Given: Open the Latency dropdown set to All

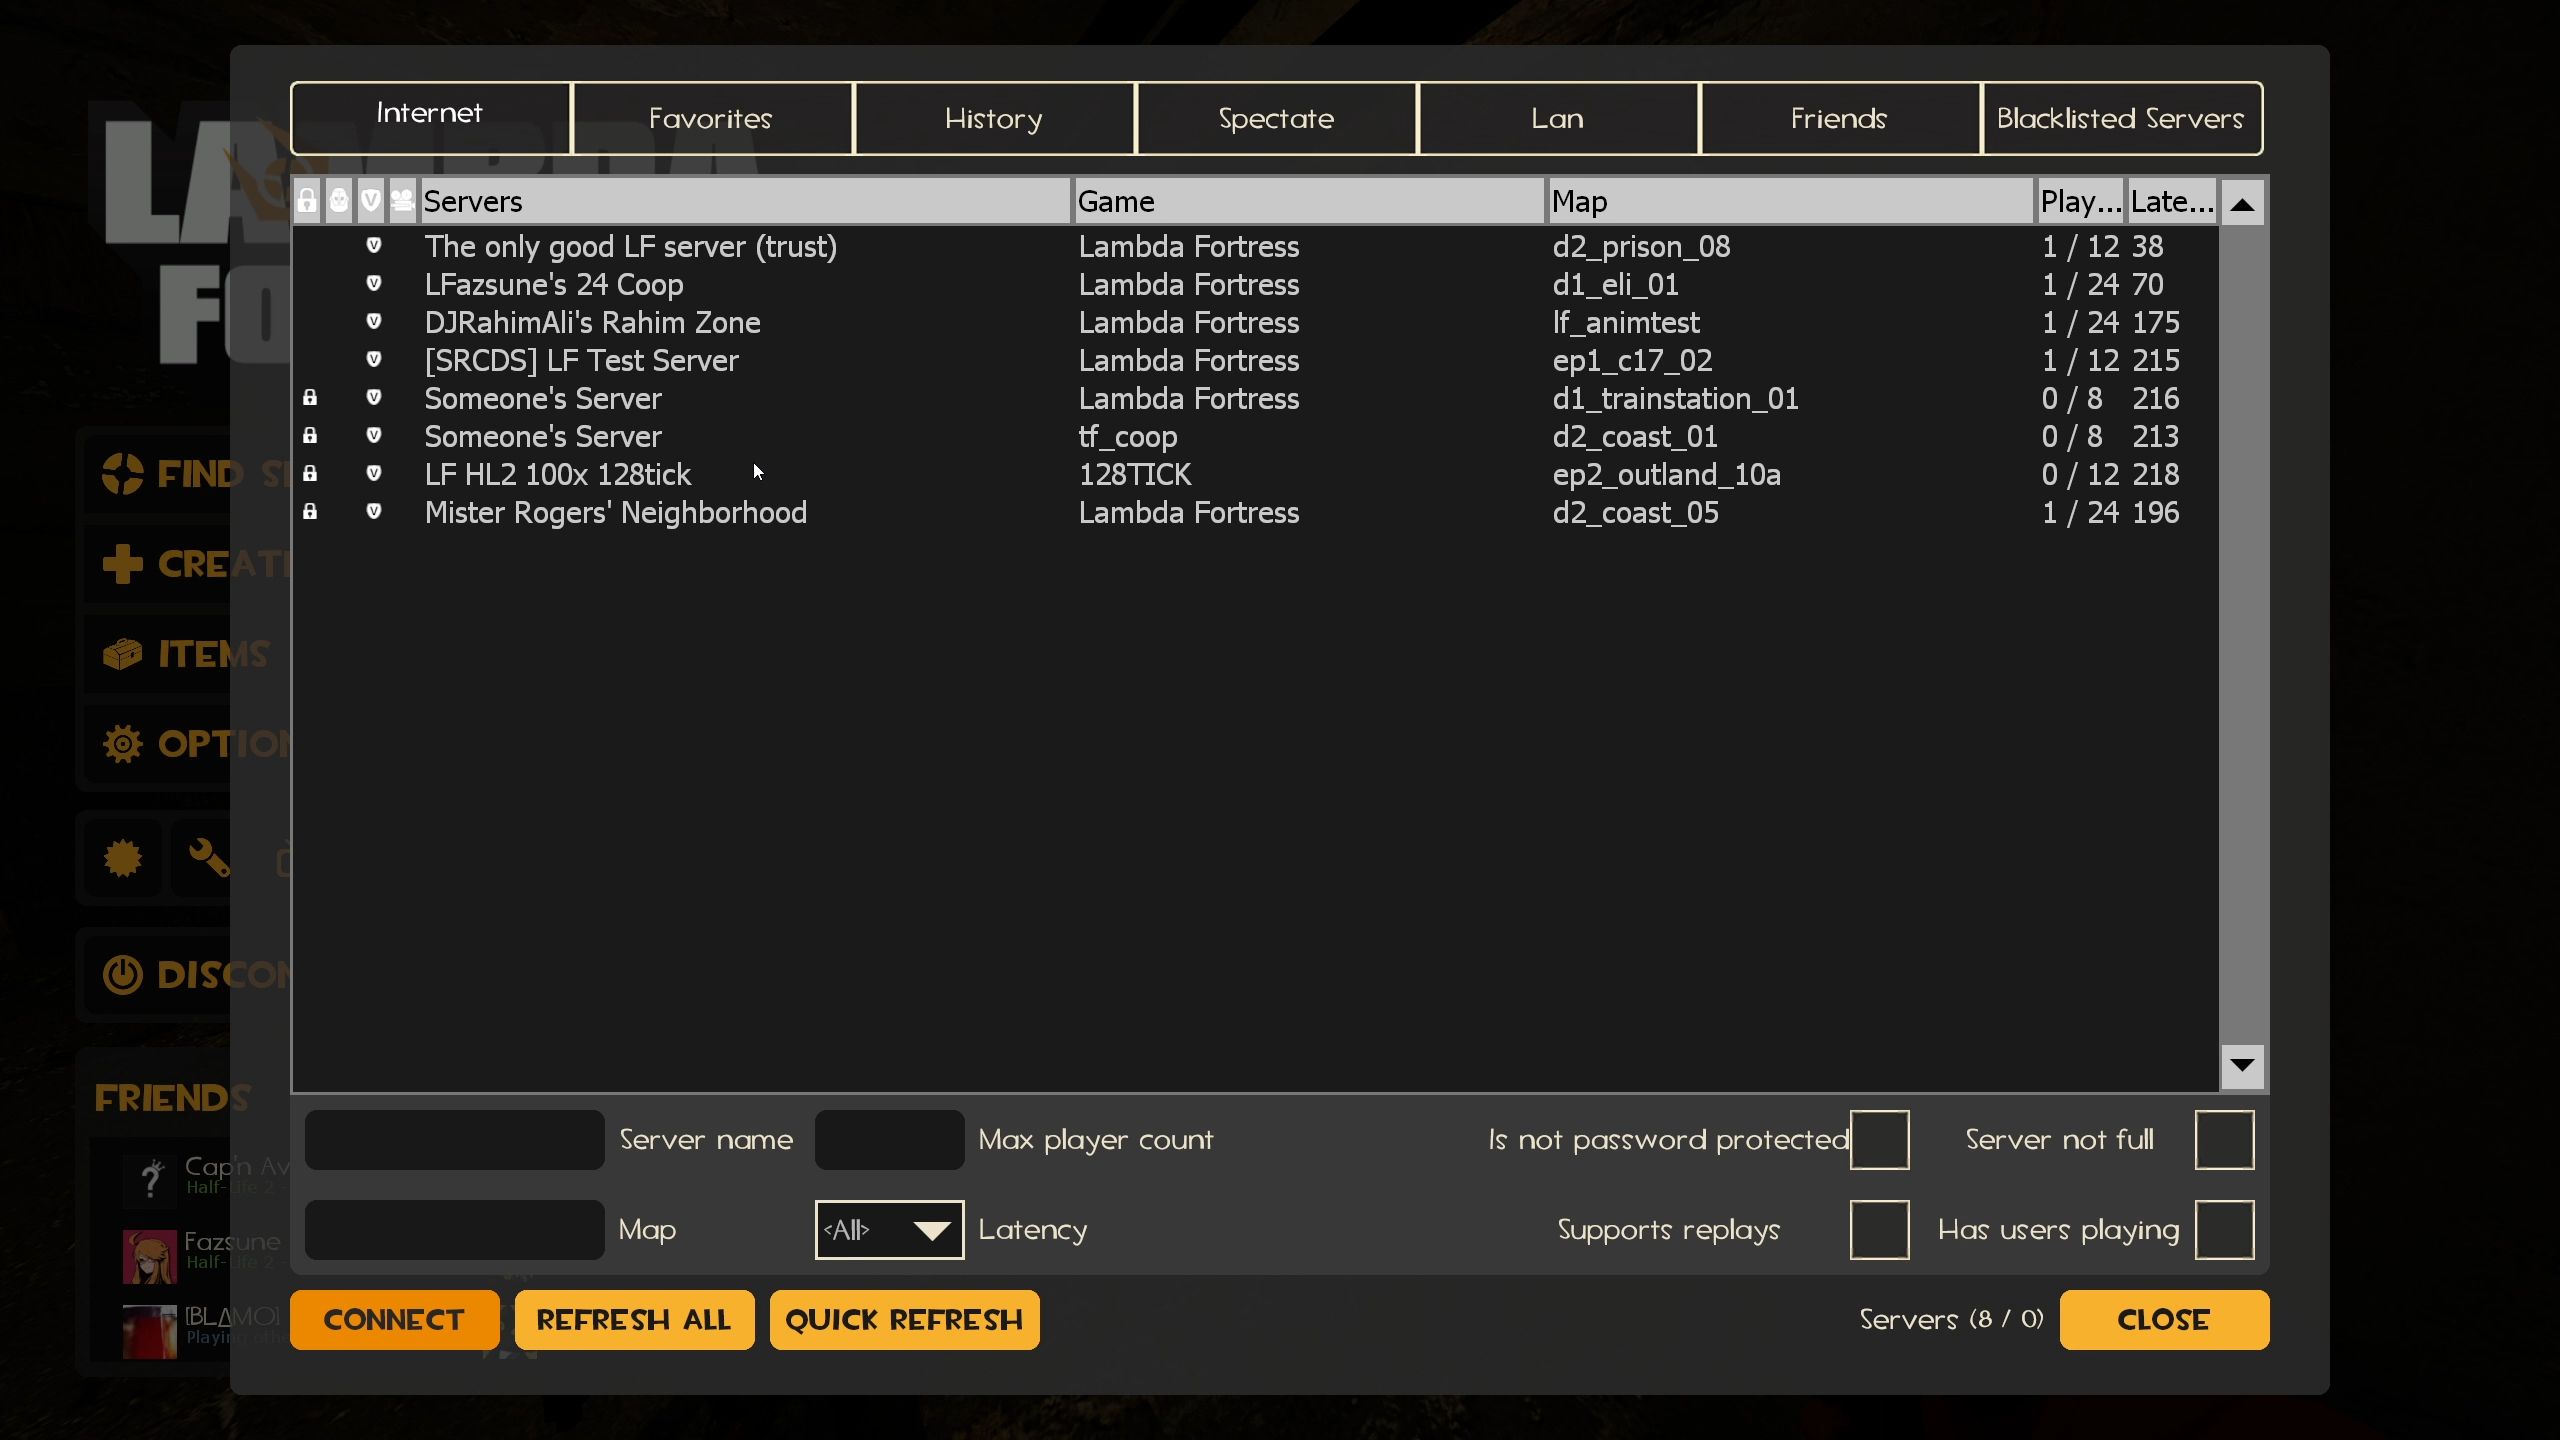Looking at the screenshot, I should pos(889,1230).
